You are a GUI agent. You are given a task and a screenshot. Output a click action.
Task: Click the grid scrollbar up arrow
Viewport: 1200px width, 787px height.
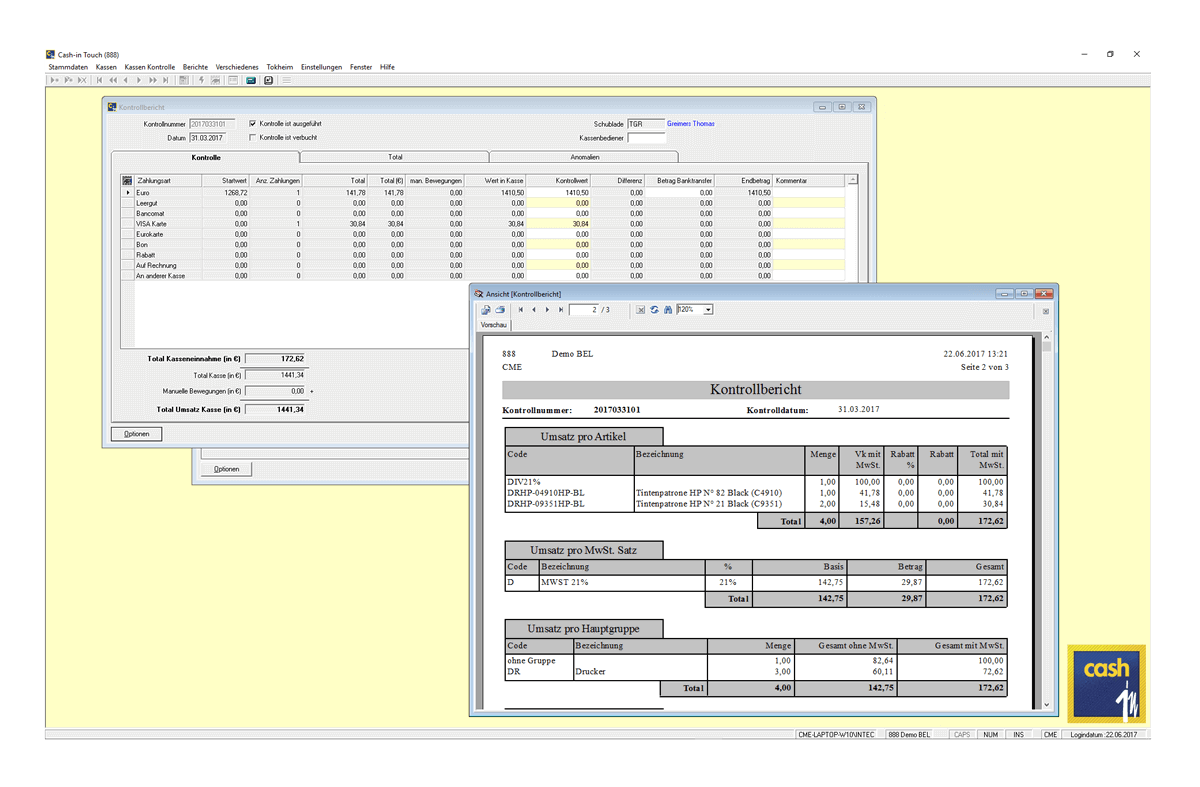pos(852,181)
